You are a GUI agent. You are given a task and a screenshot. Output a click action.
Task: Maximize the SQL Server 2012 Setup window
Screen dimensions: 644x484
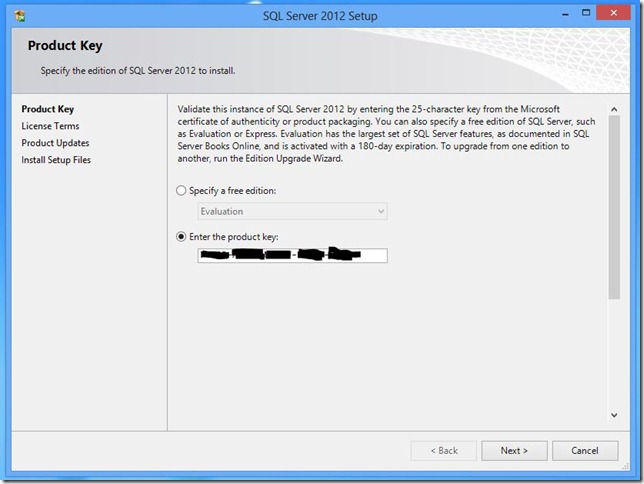tap(586, 13)
